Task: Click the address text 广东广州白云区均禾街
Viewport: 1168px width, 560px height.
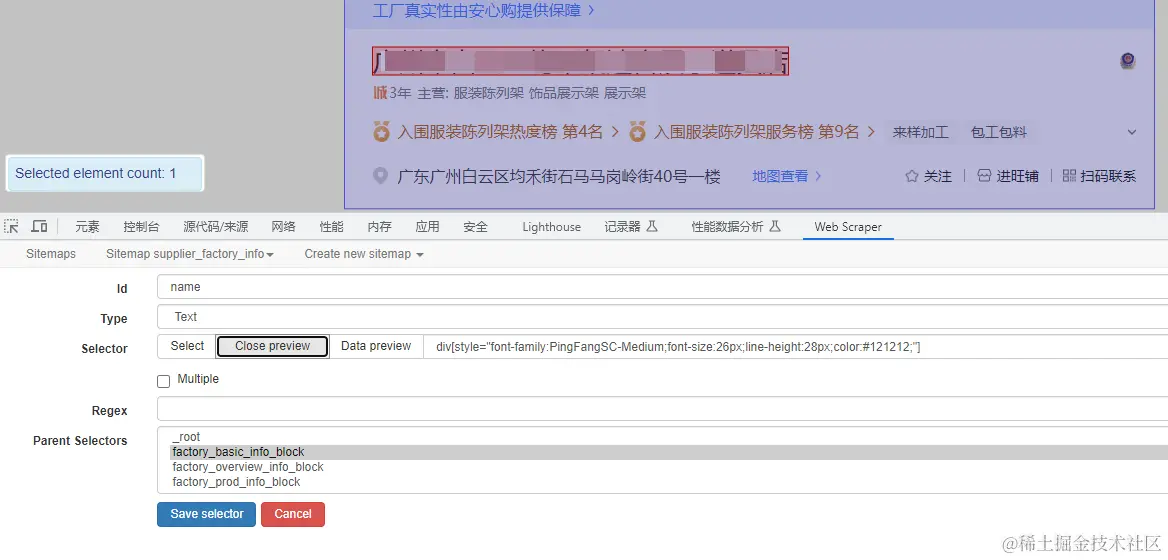Action: click(x=559, y=176)
